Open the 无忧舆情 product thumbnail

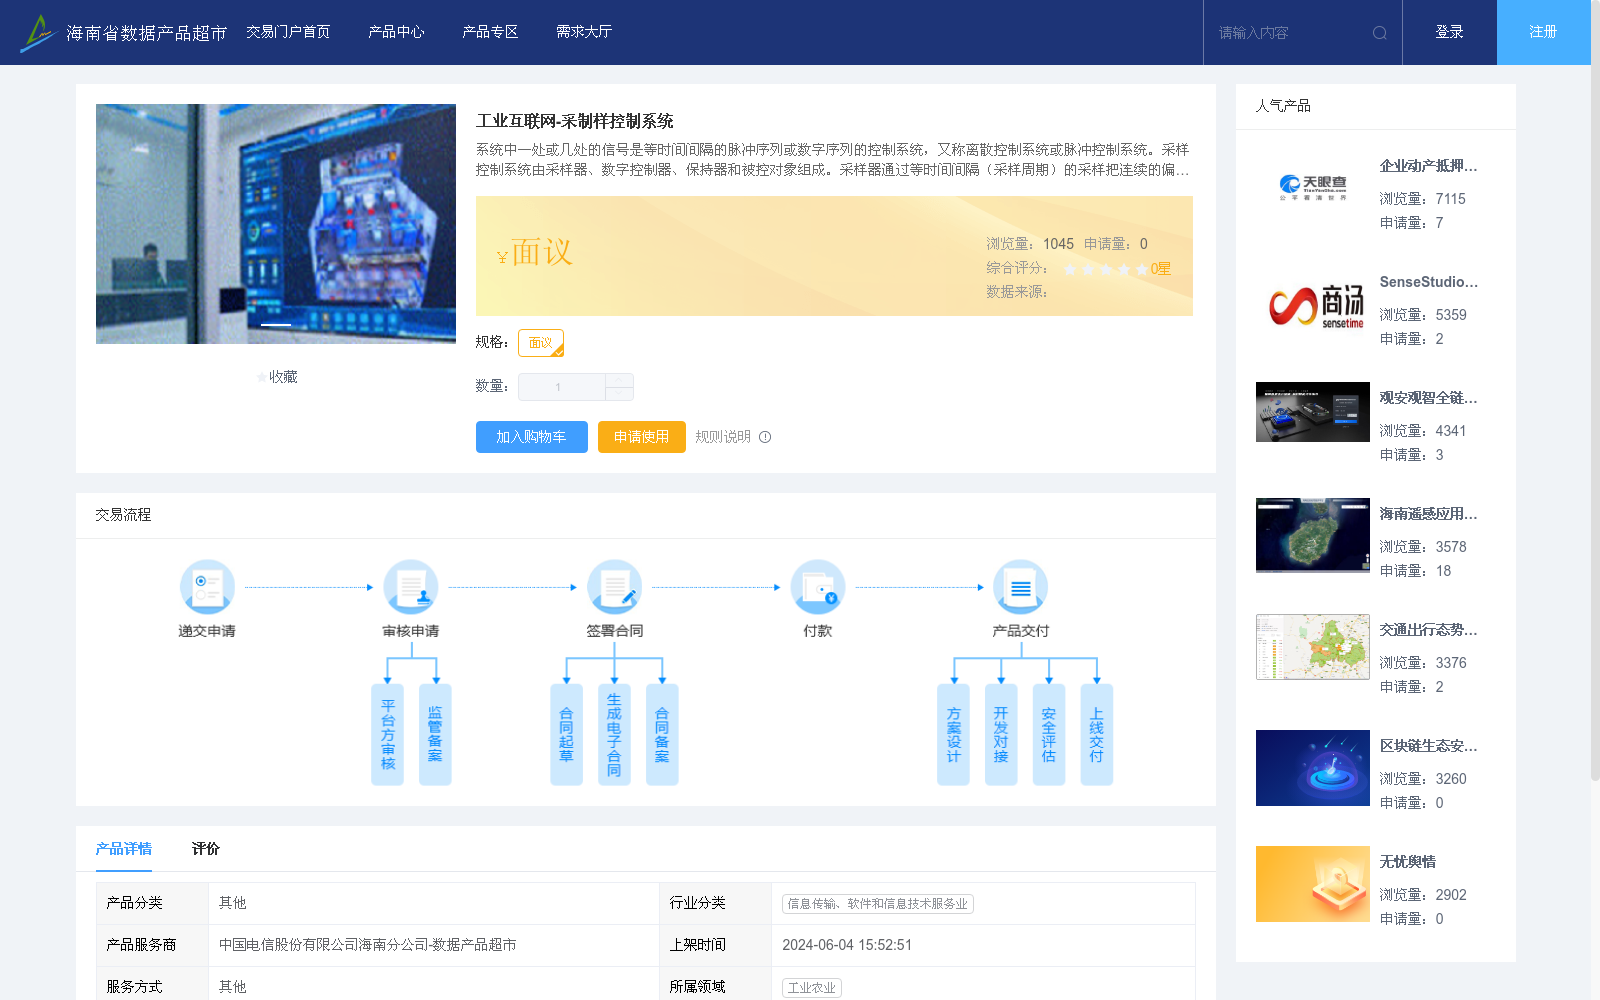(1313, 884)
